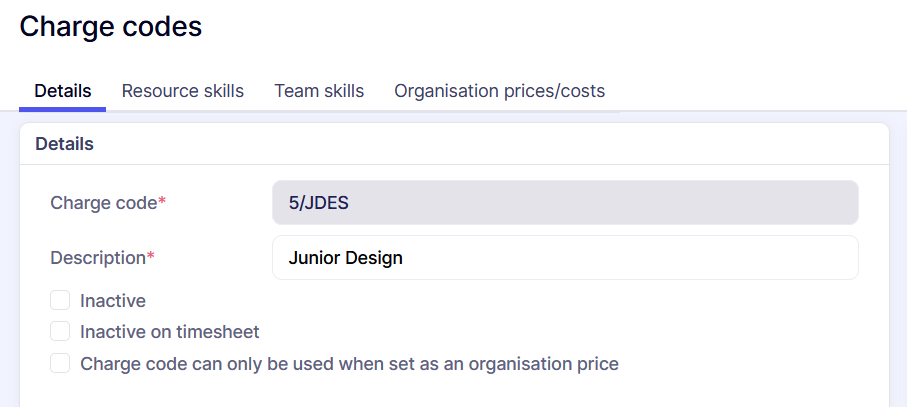Viewport: 907px width, 407px height.
Task: Click the Details section header
Action: pyautogui.click(x=64, y=144)
